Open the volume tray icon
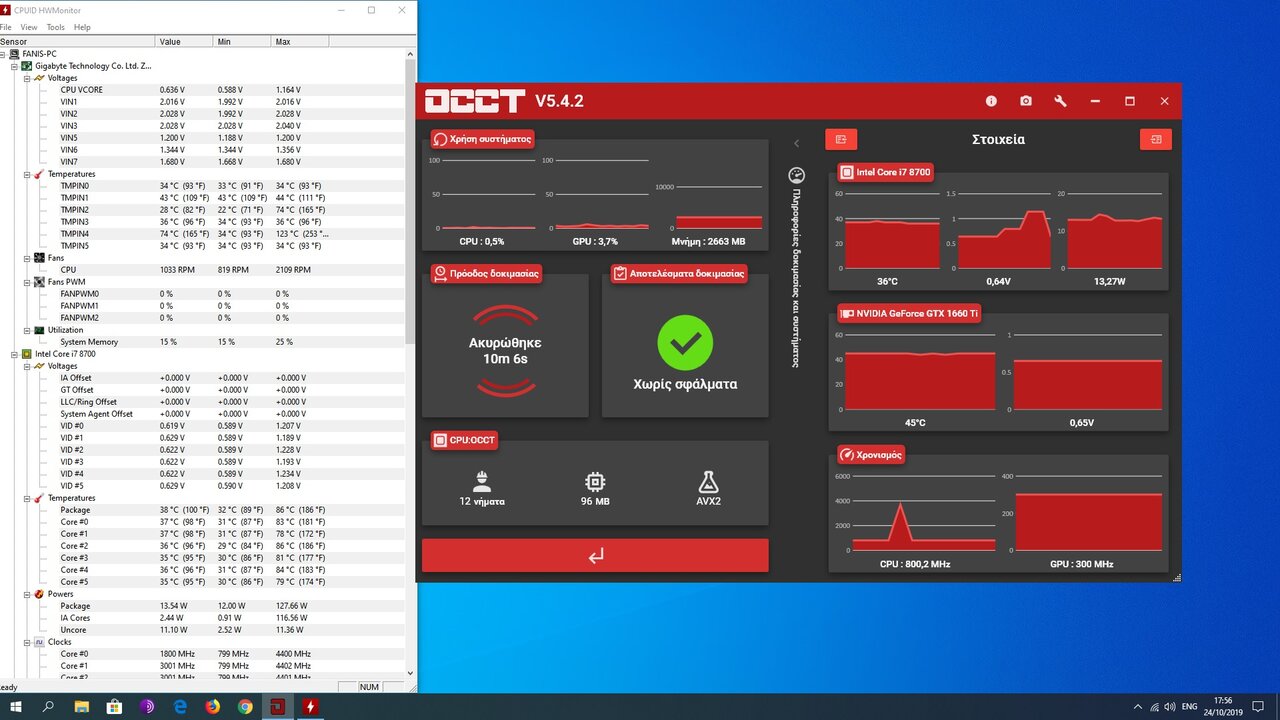 coord(1171,706)
